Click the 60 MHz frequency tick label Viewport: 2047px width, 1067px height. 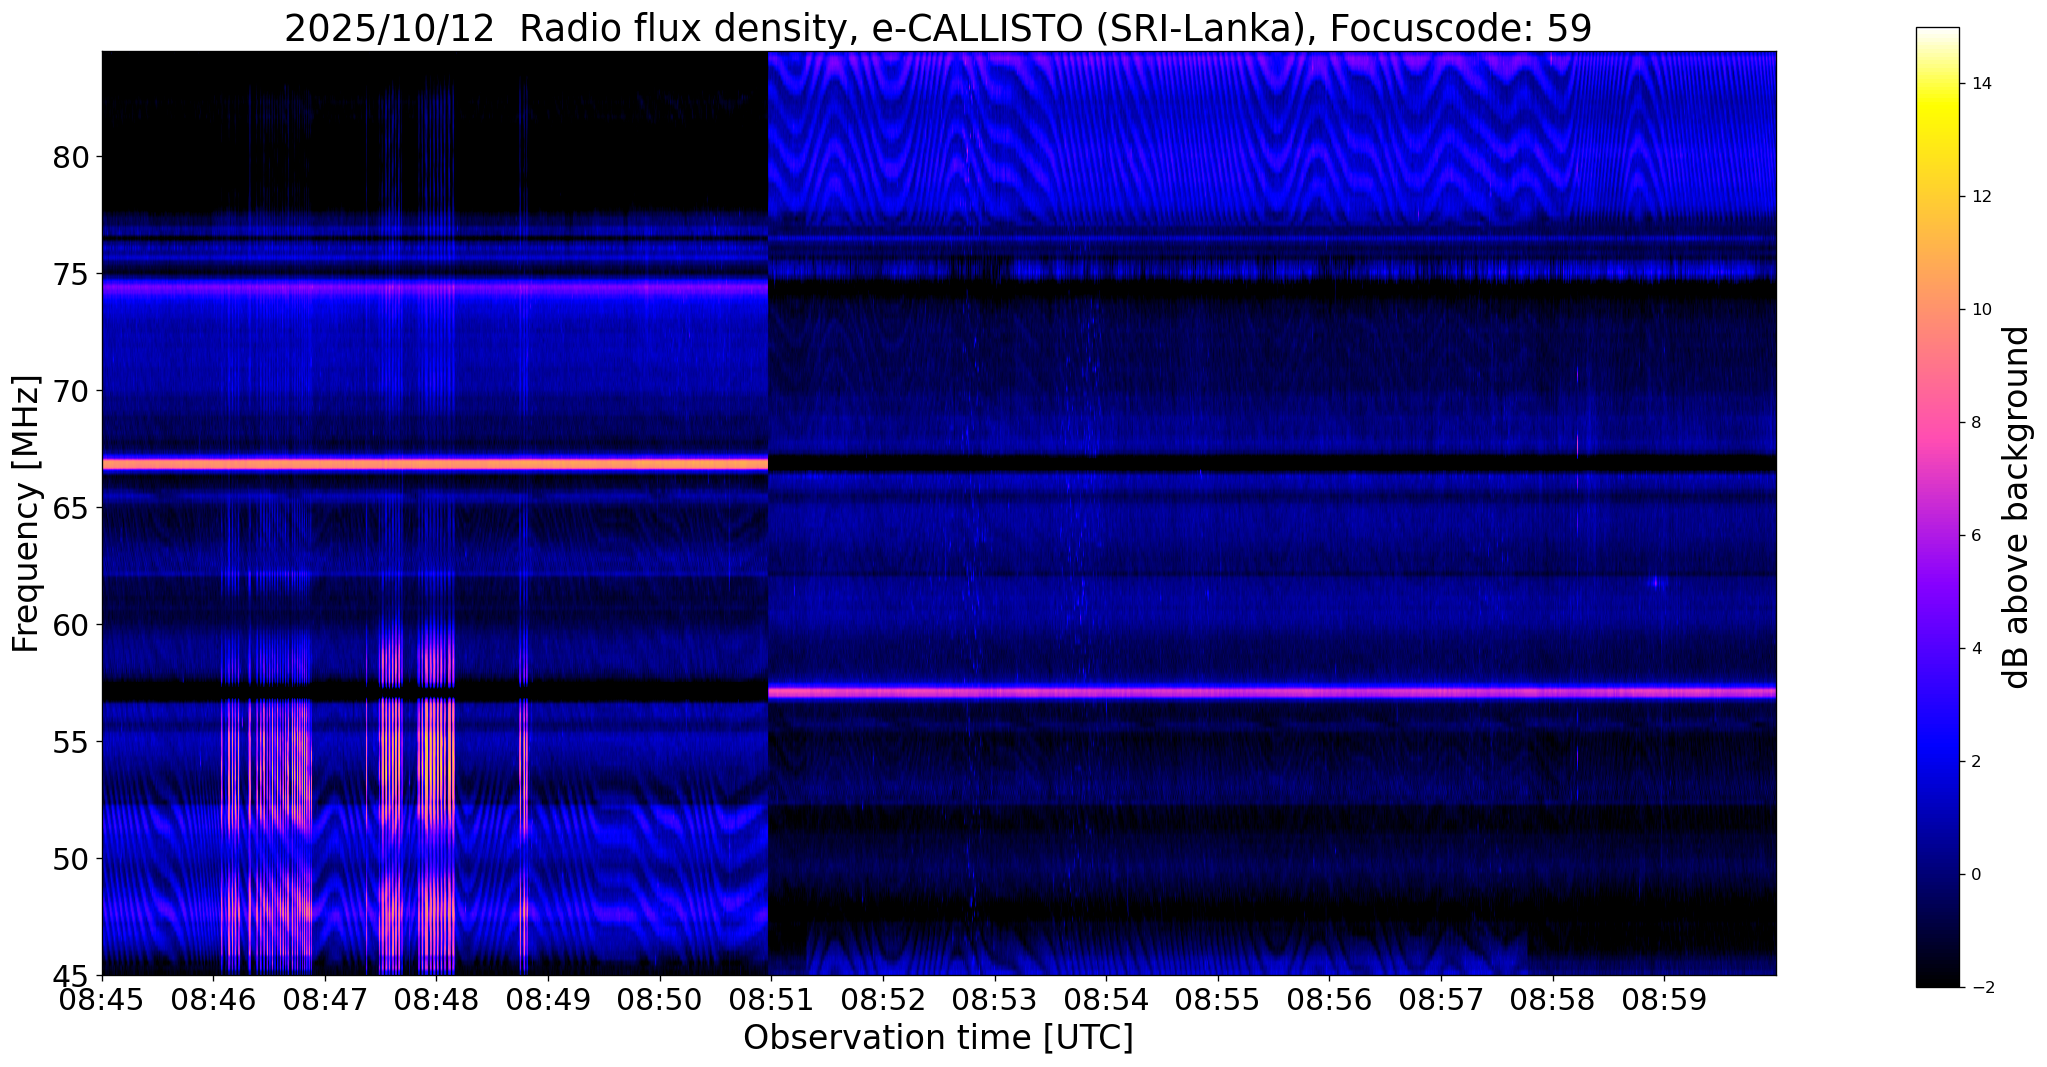72,625
